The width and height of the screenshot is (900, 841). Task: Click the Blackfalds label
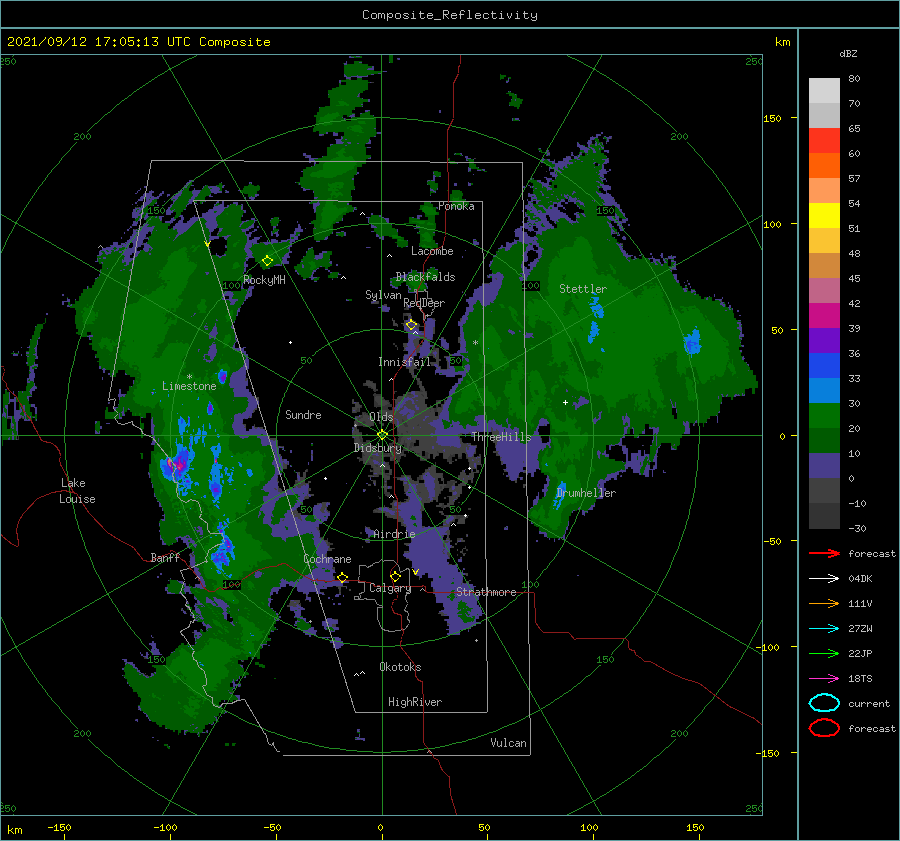(x=425, y=277)
